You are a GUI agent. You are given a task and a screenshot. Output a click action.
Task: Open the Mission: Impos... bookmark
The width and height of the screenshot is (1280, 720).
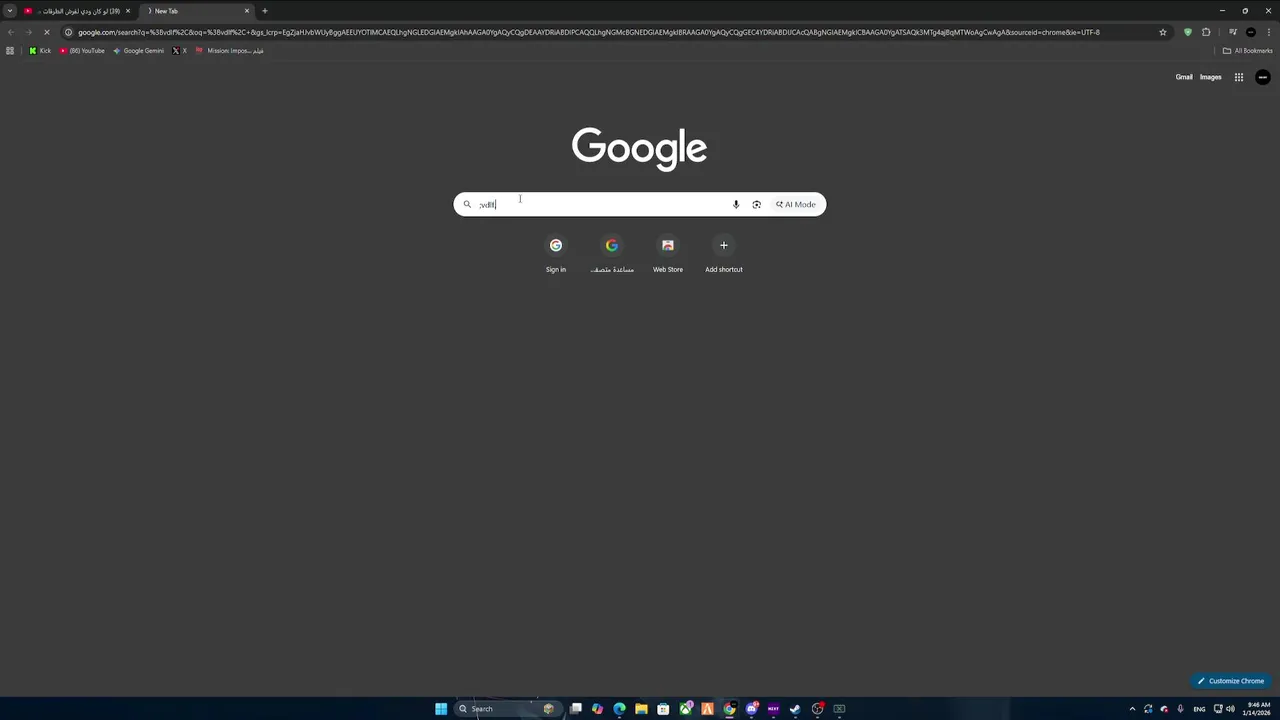click(x=230, y=51)
